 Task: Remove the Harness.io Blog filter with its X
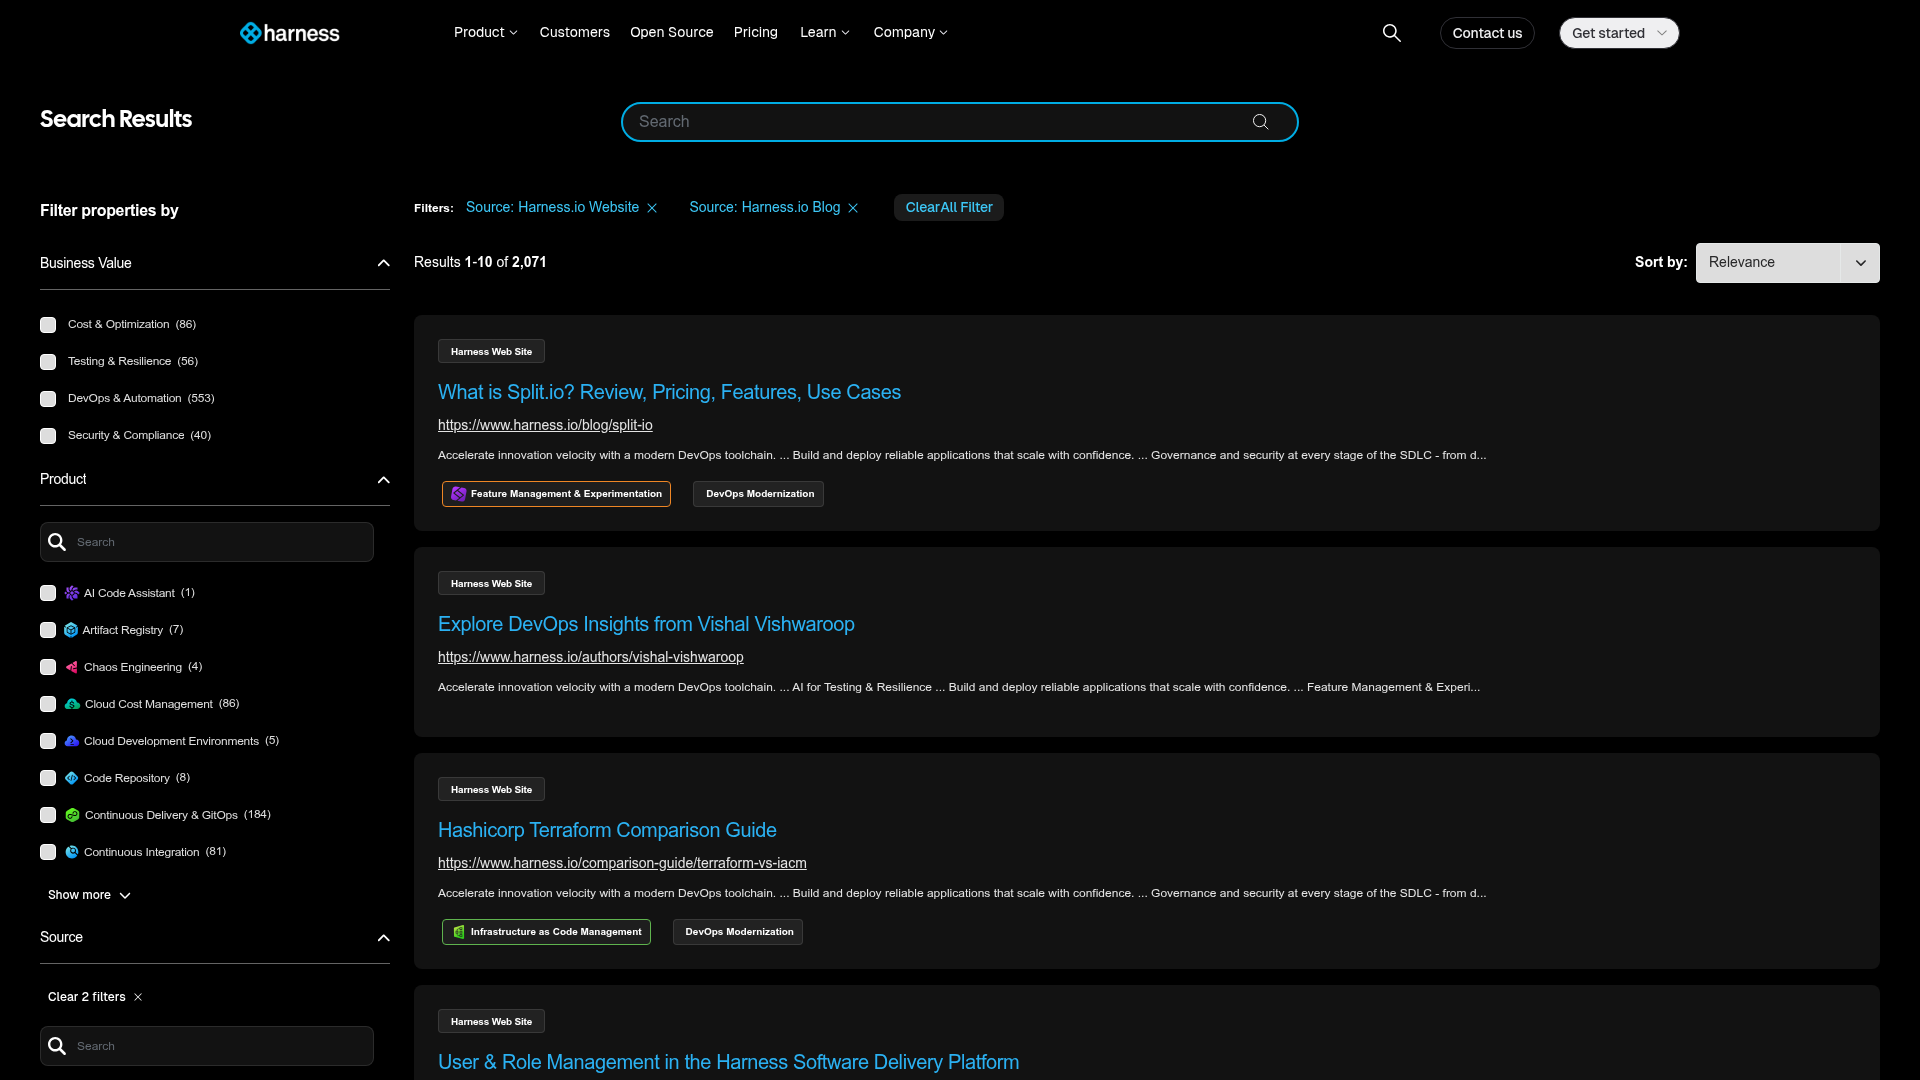click(853, 208)
